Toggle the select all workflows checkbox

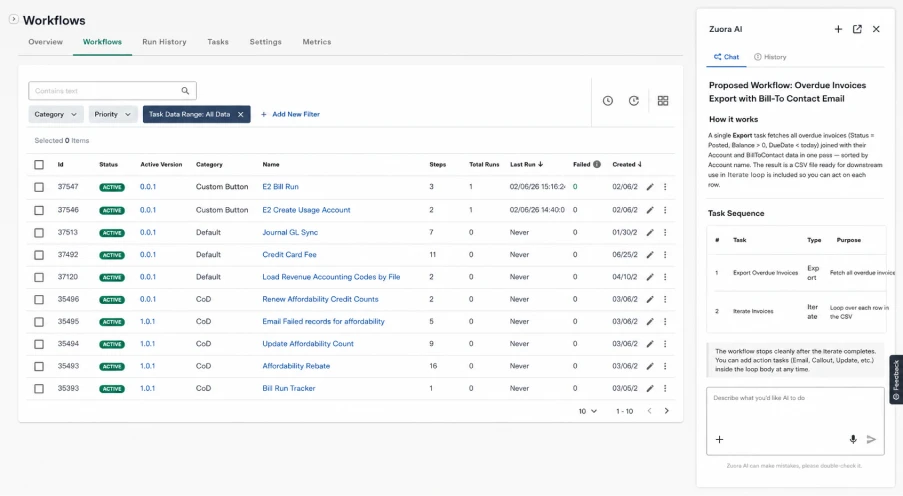tap(39, 165)
